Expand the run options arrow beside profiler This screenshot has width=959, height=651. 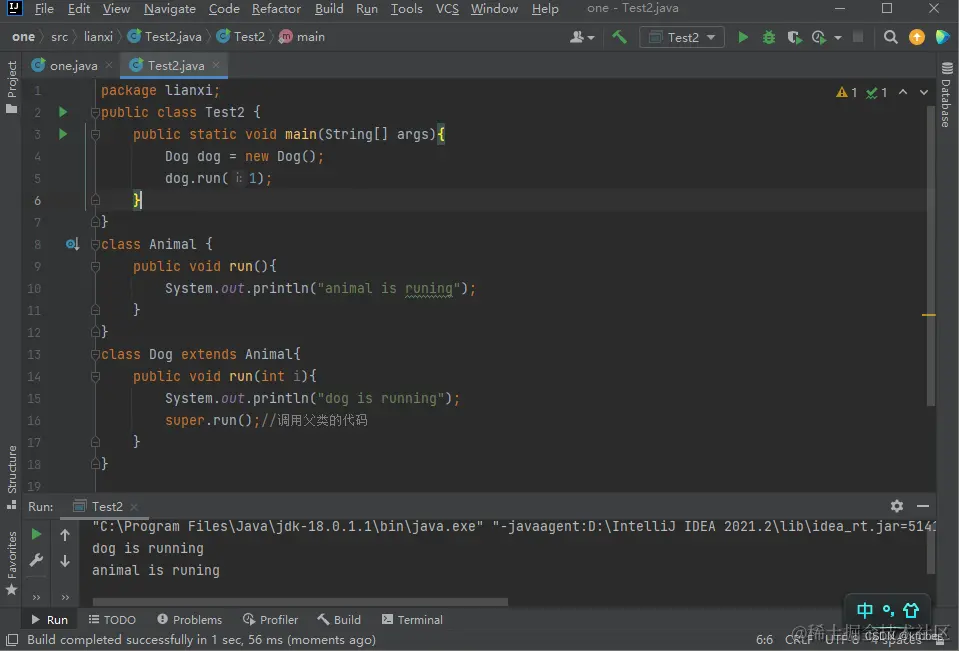tap(838, 38)
